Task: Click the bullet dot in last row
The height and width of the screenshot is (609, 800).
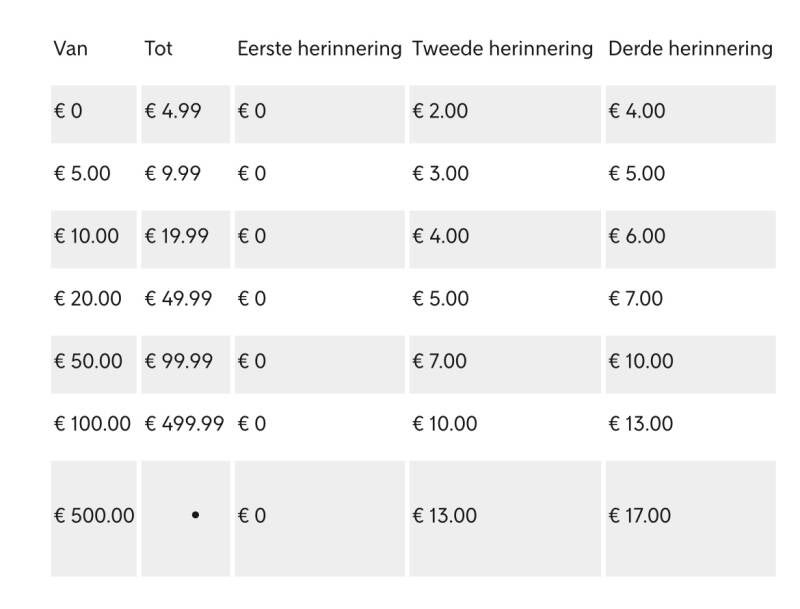Action: (x=195, y=515)
